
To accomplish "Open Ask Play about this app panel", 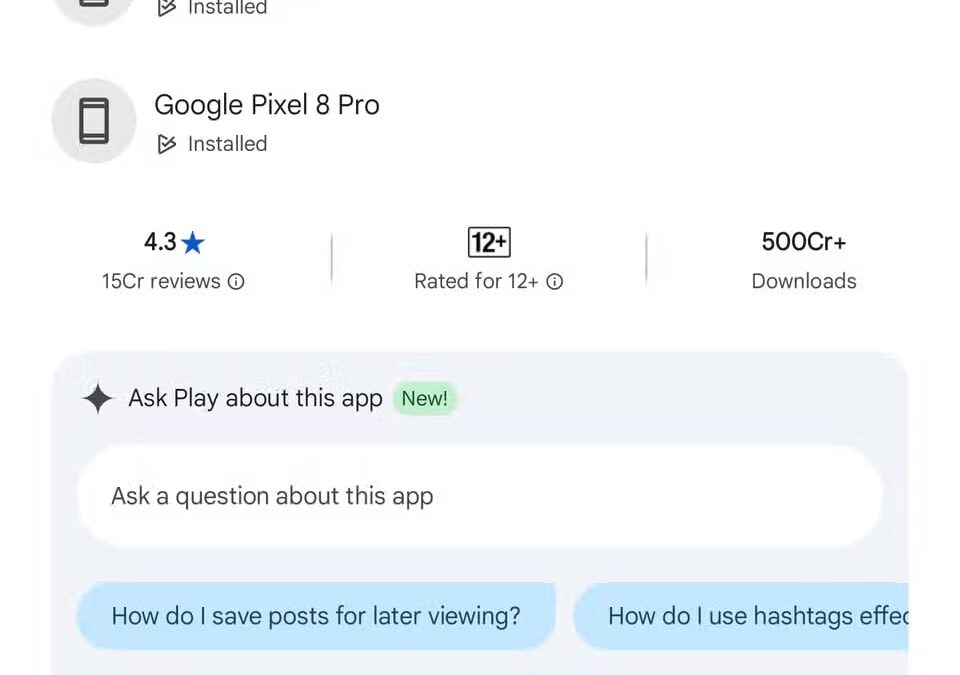I will point(254,398).
